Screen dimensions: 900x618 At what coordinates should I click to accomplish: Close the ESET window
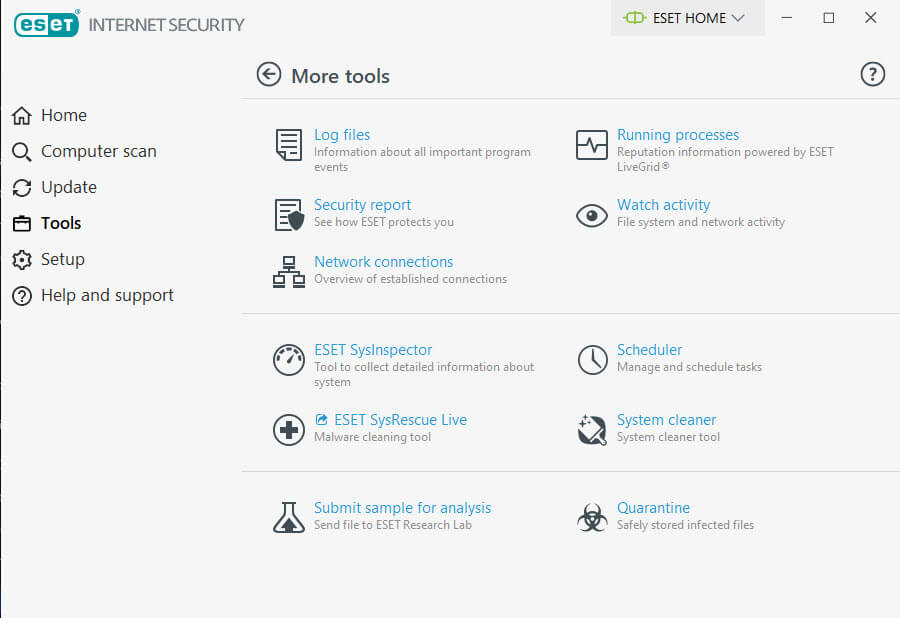871,18
